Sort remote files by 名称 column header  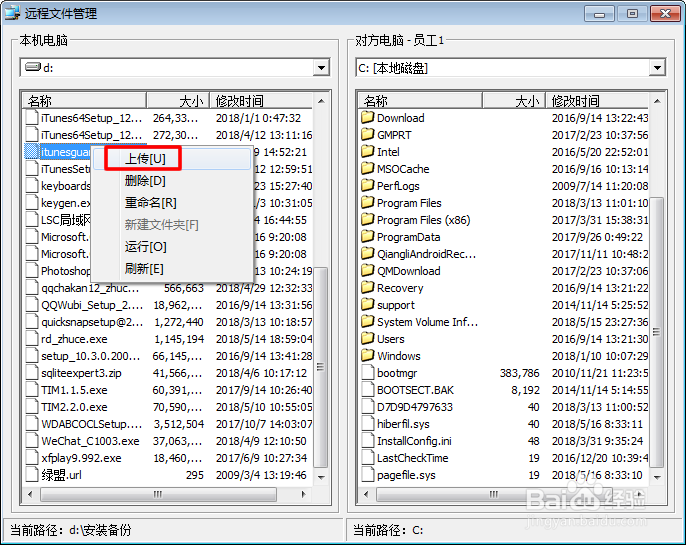(420, 101)
